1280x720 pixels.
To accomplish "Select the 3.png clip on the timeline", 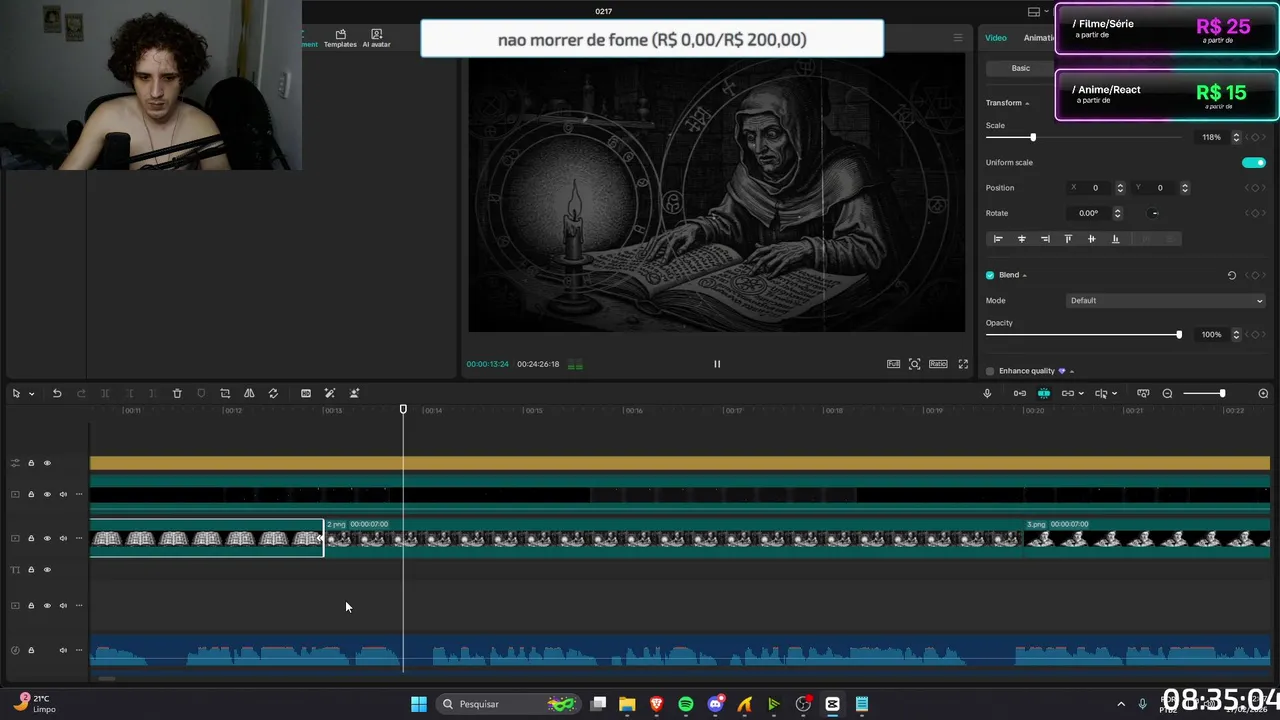I will tap(1147, 538).
